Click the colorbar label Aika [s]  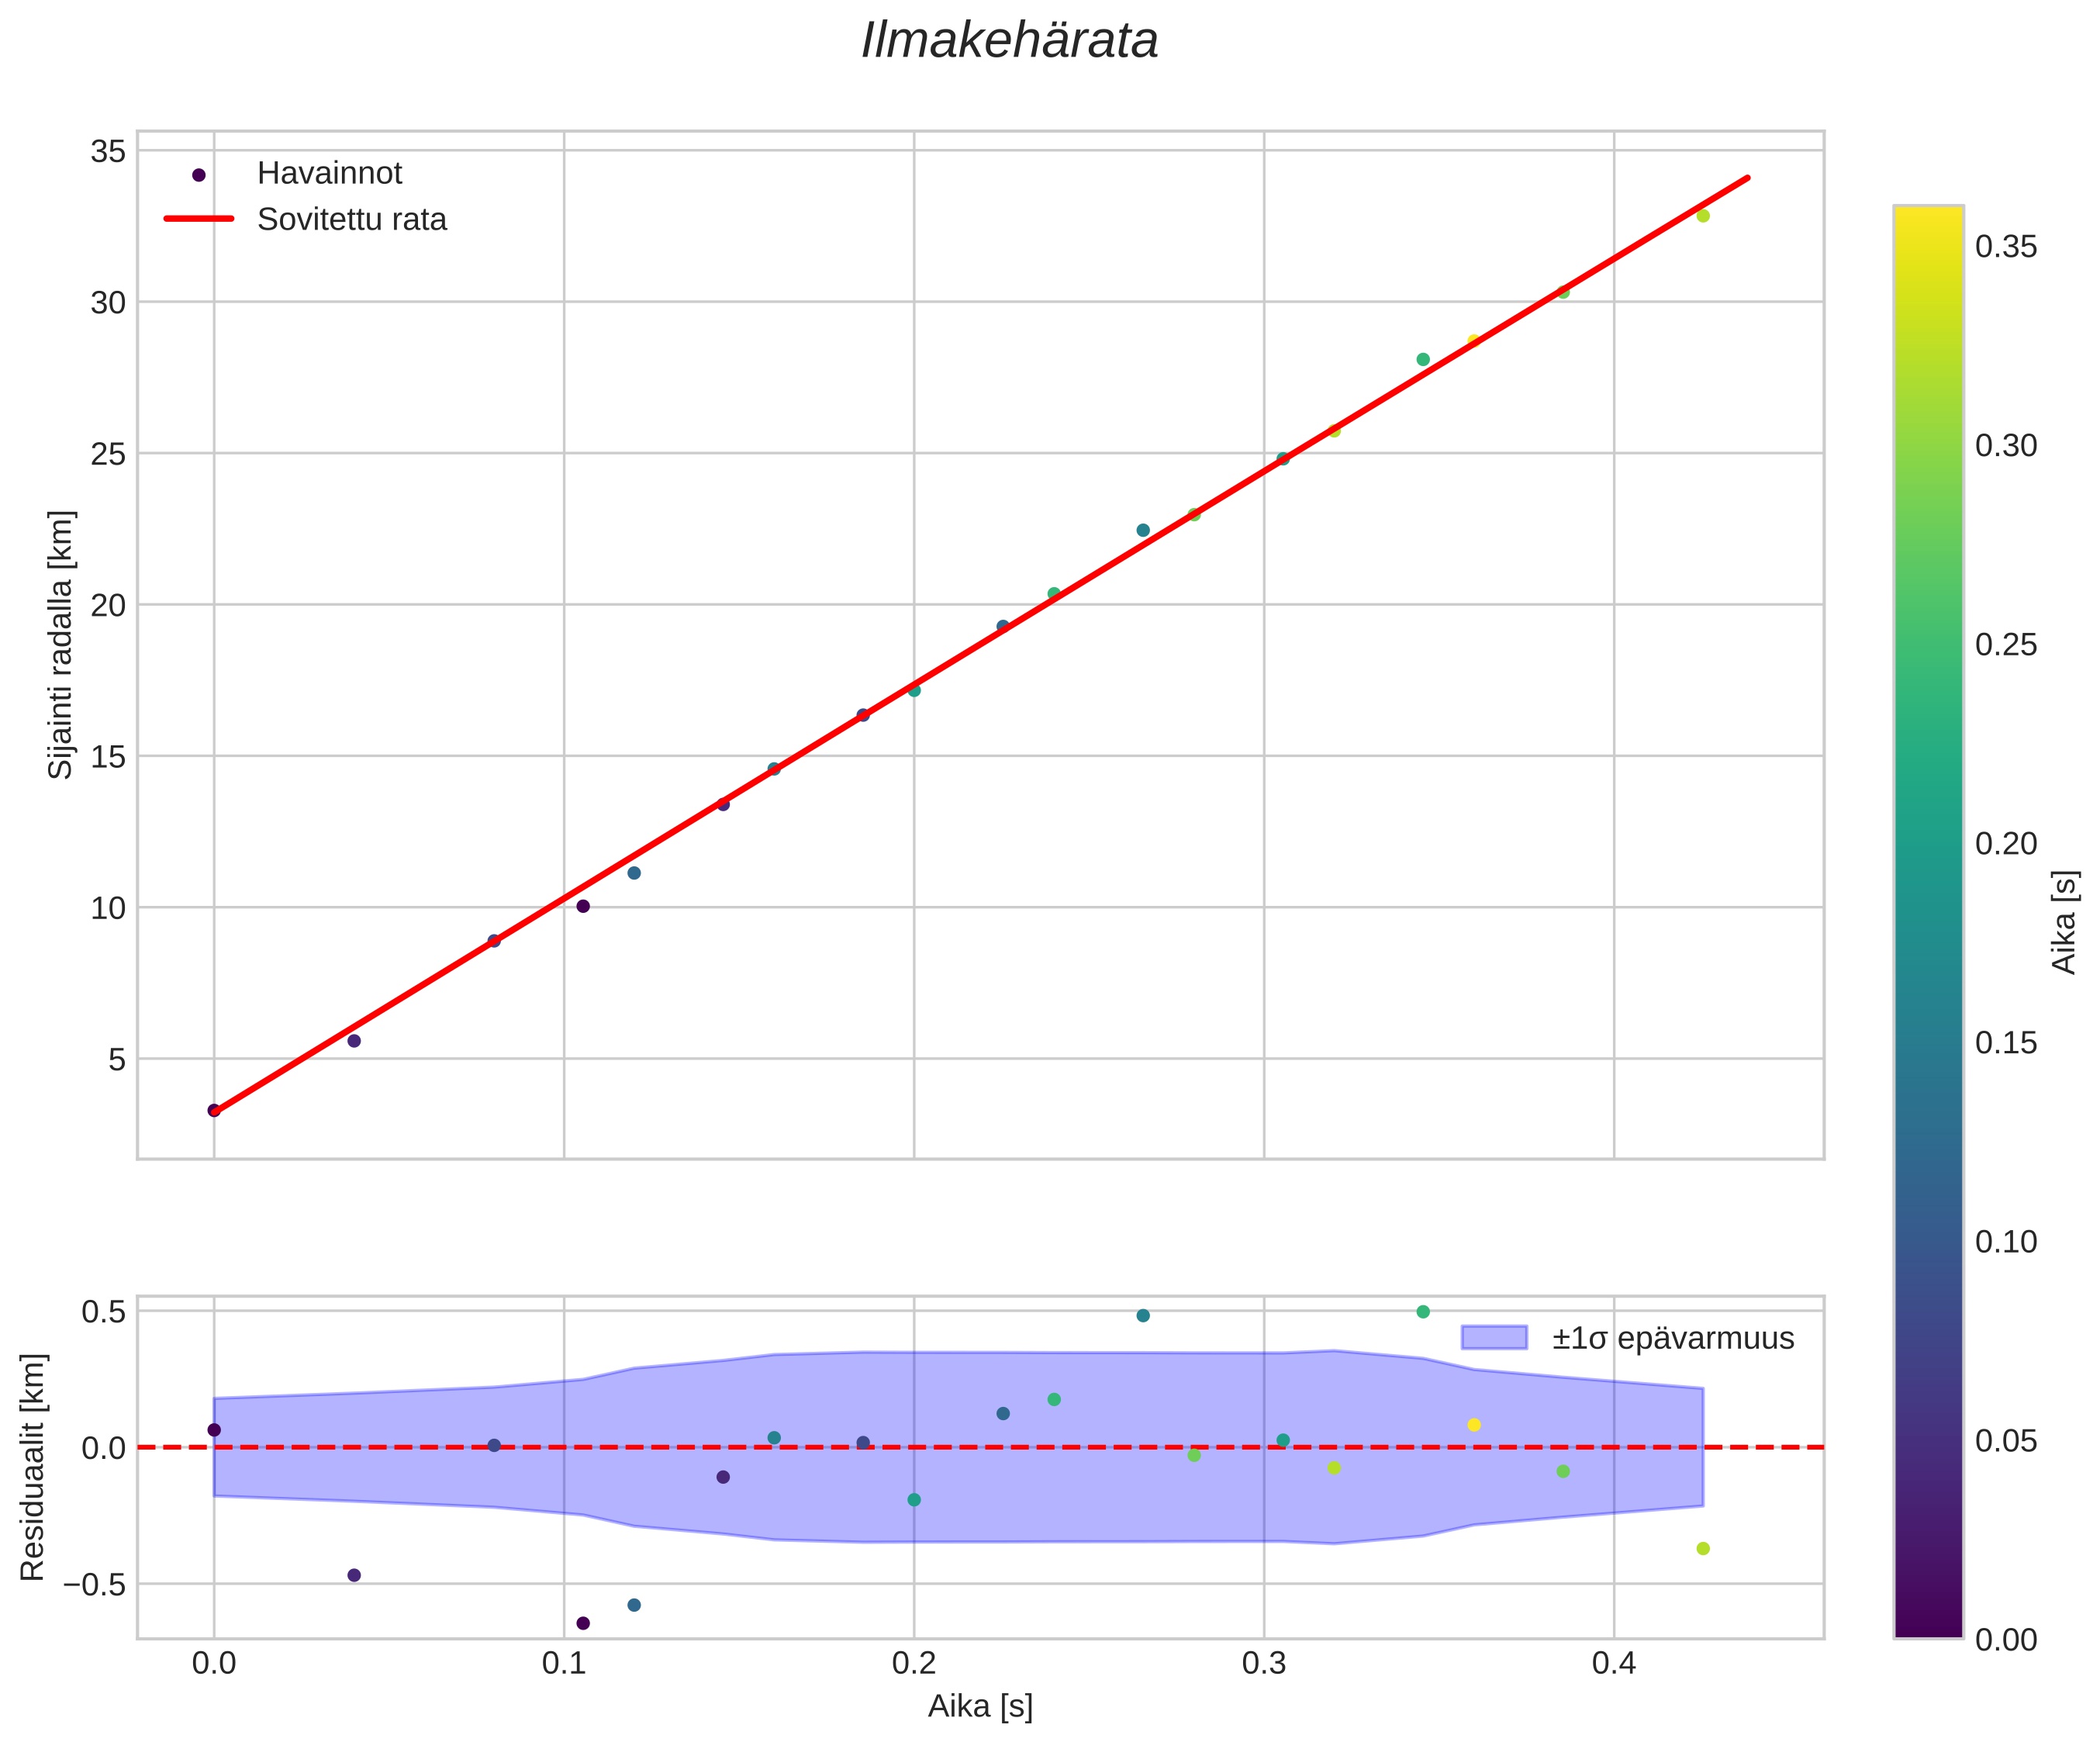[x=2064, y=922]
